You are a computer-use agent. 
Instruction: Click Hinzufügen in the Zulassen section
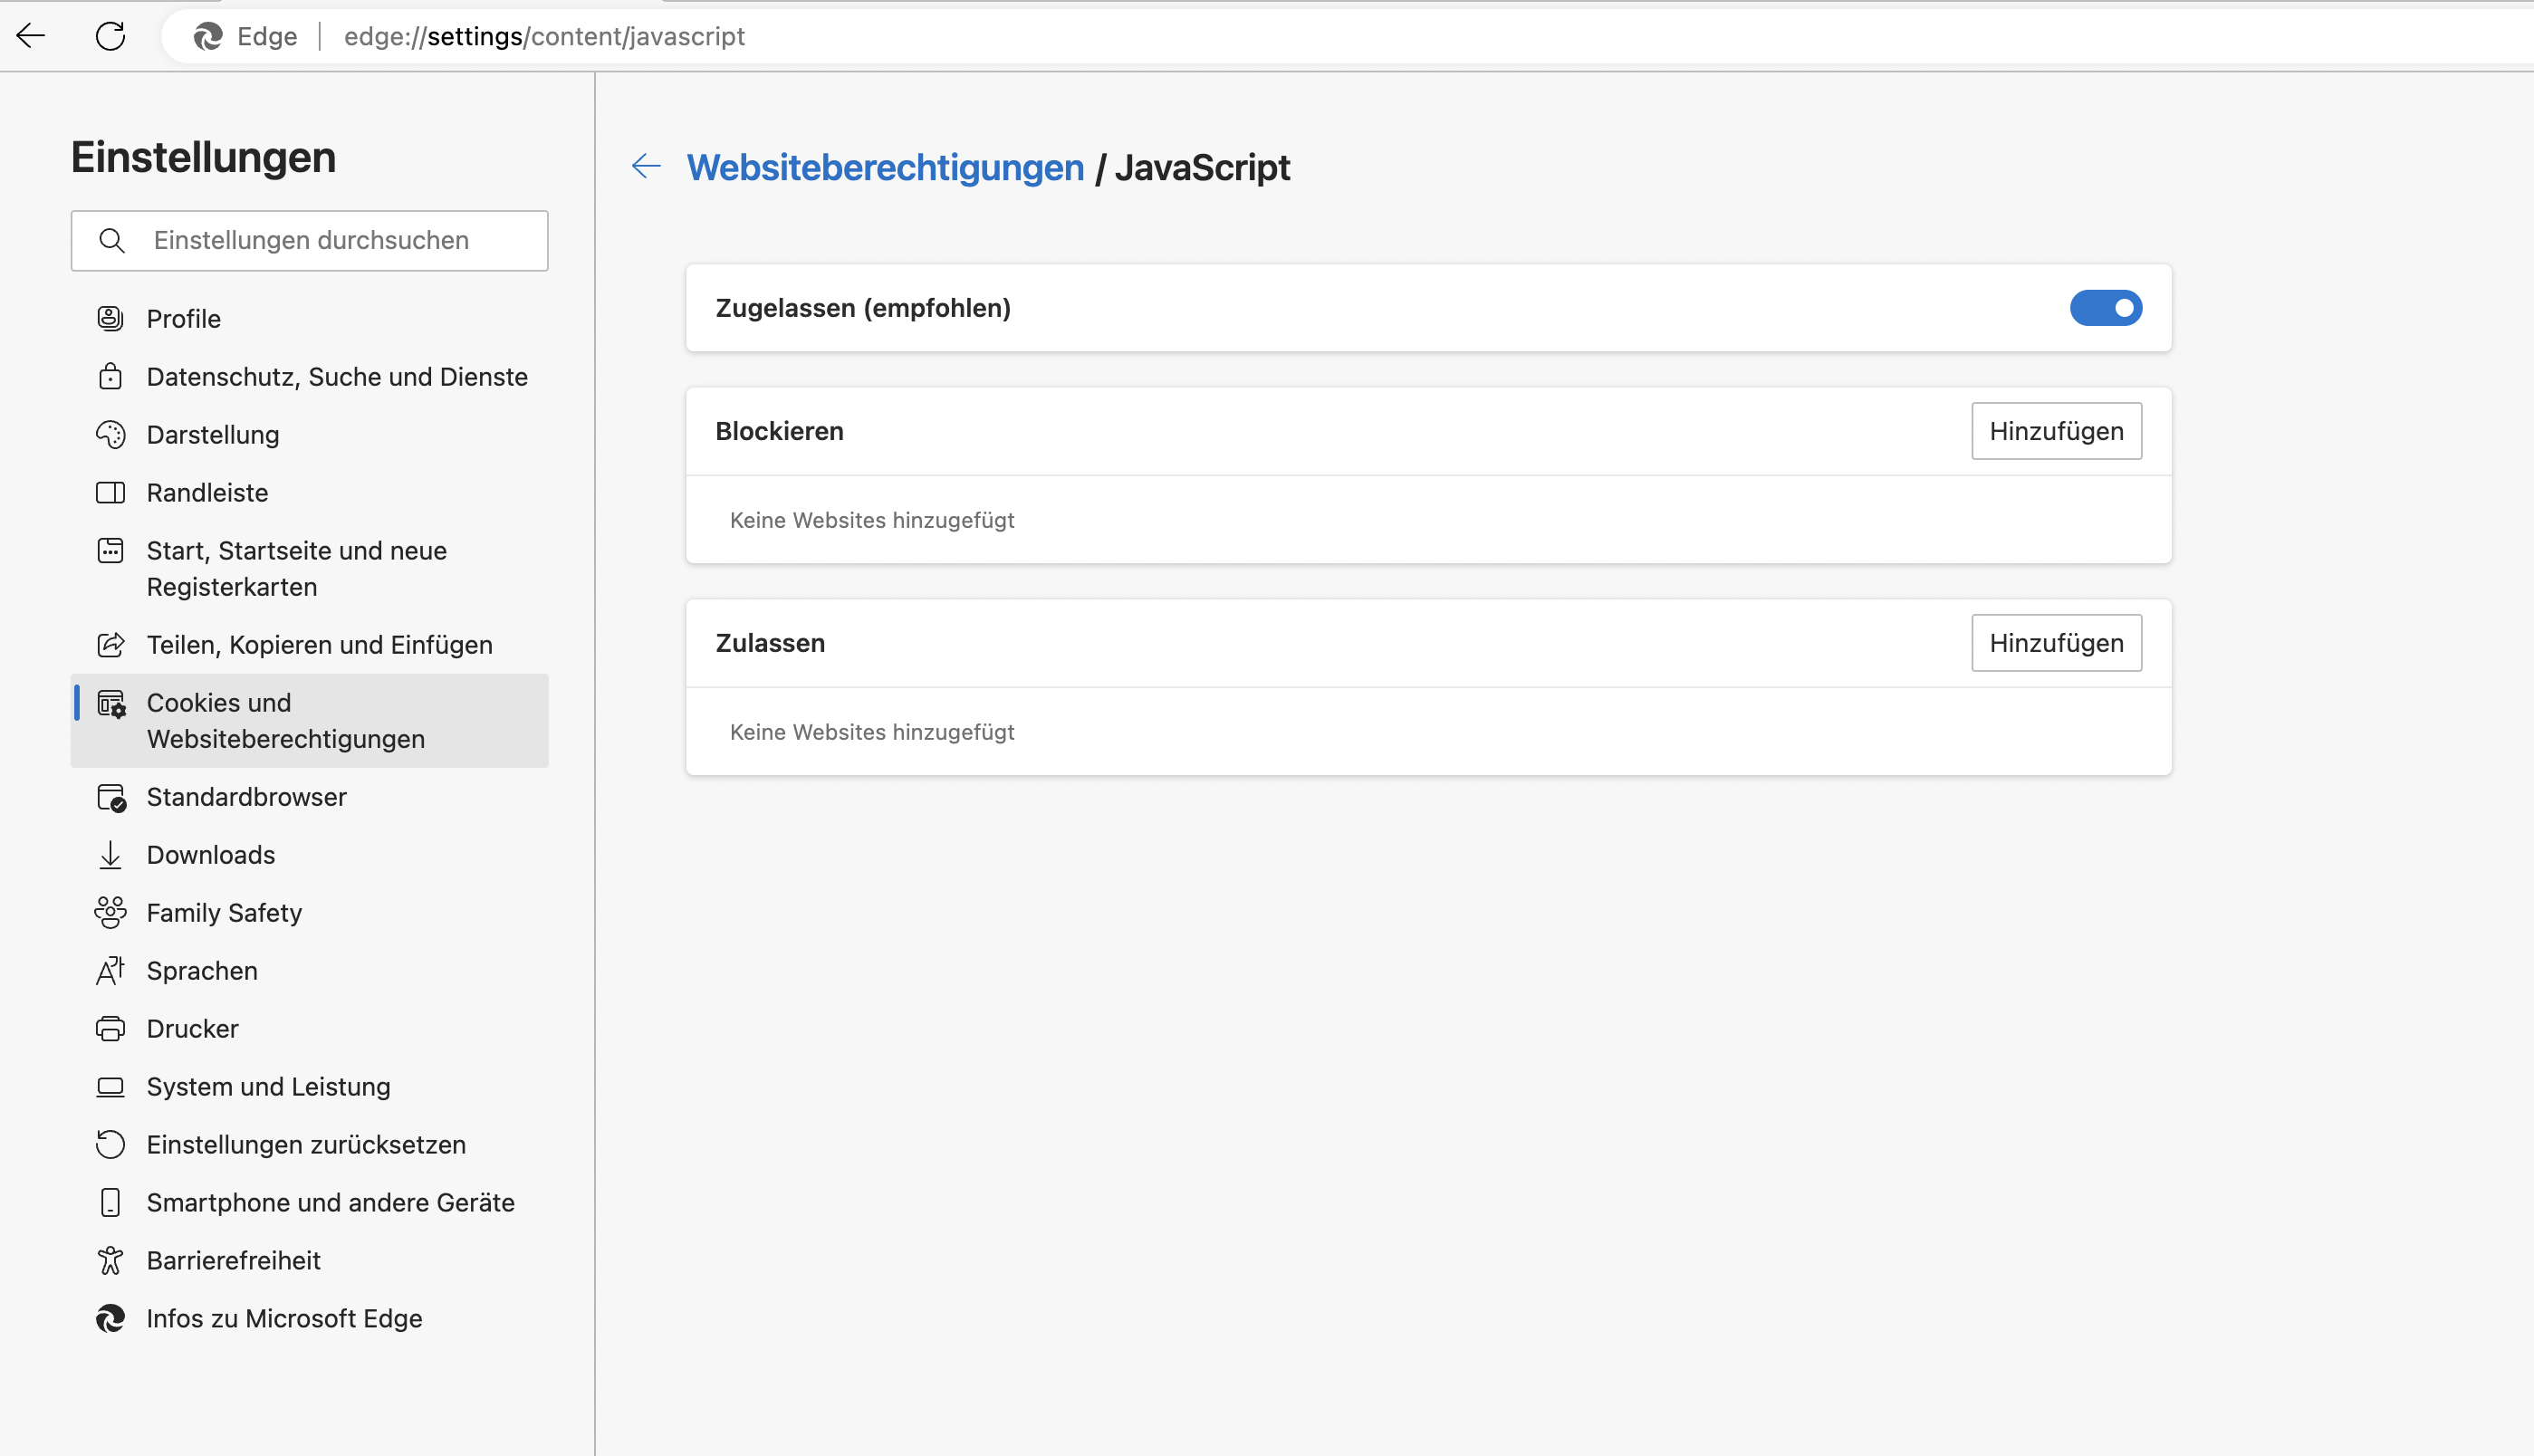point(2056,643)
